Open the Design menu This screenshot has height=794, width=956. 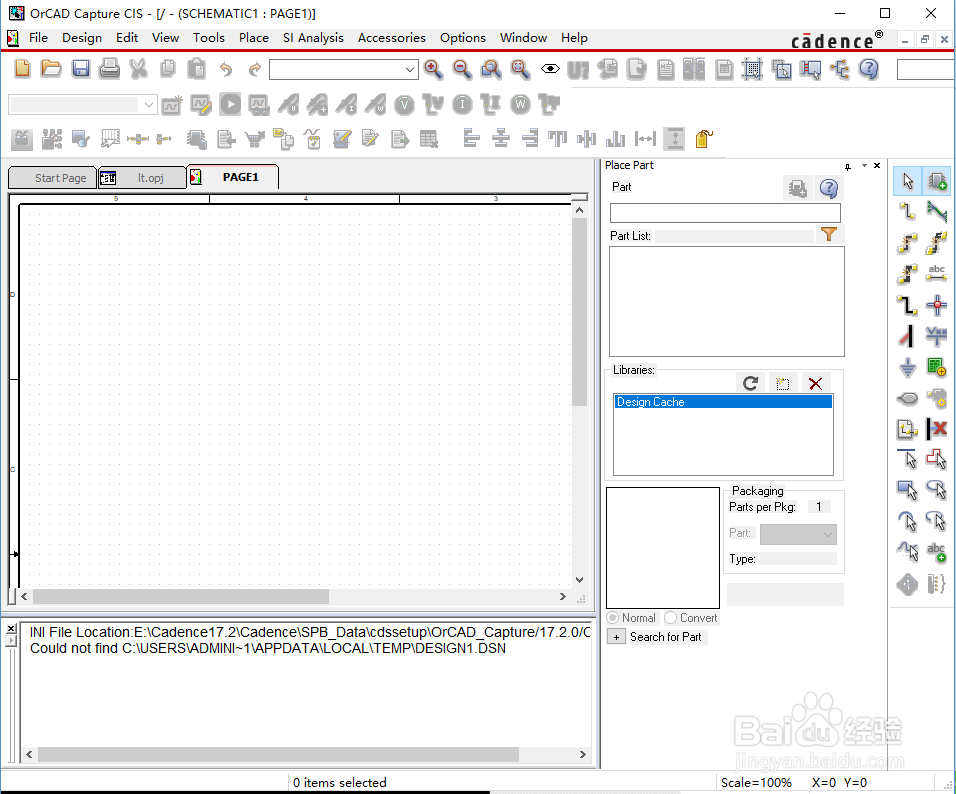click(82, 38)
